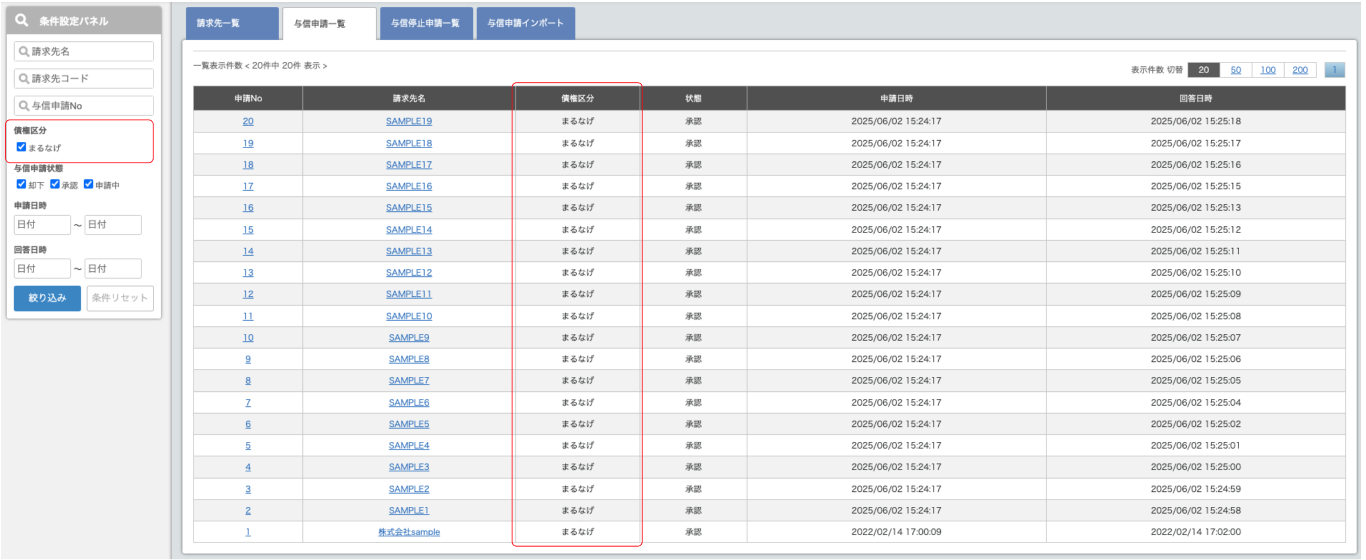Open application number 20 link
The image size is (1366, 560).
pyautogui.click(x=248, y=121)
